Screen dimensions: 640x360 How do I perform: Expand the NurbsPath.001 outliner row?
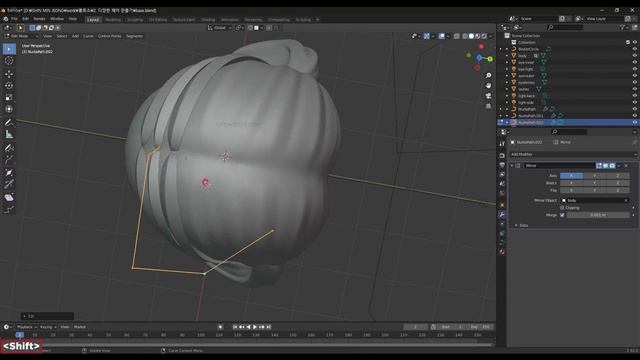coord(507,116)
